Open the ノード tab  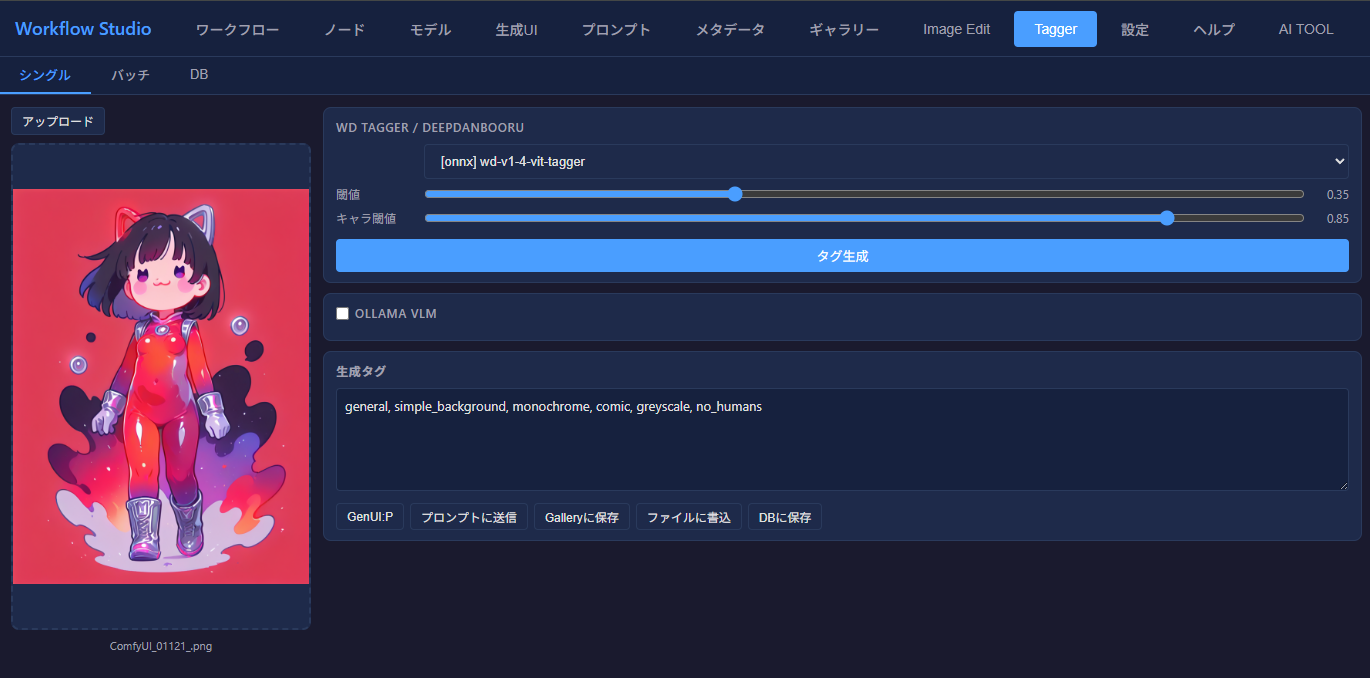344,29
